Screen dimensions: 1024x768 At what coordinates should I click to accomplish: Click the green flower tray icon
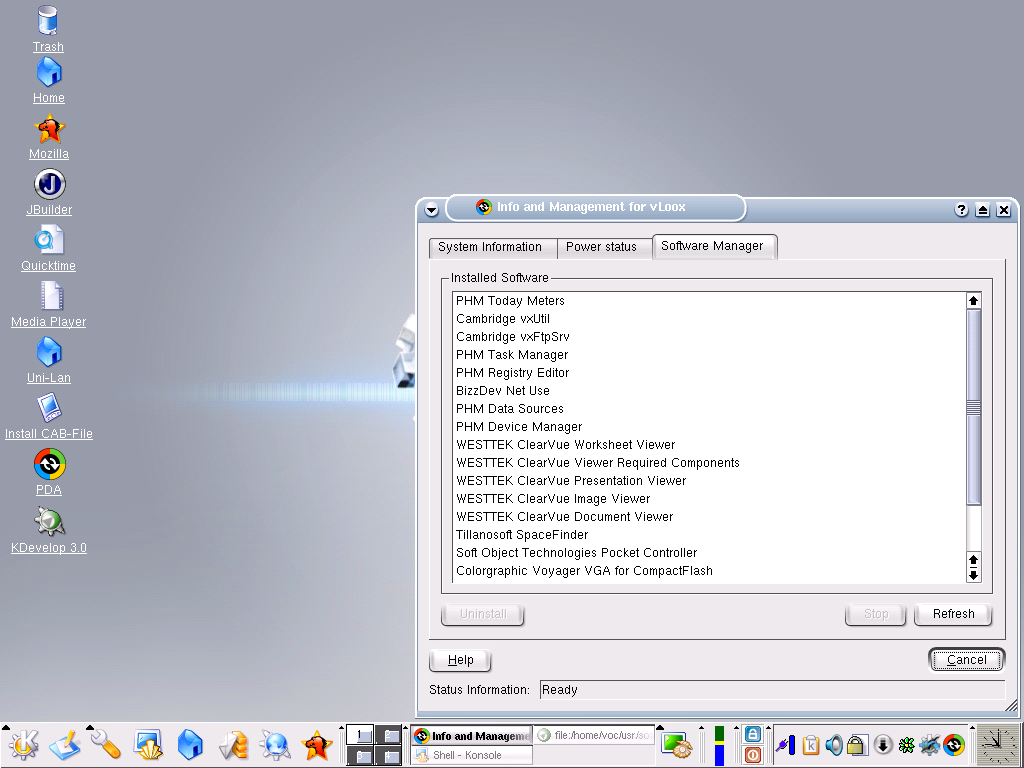point(906,744)
